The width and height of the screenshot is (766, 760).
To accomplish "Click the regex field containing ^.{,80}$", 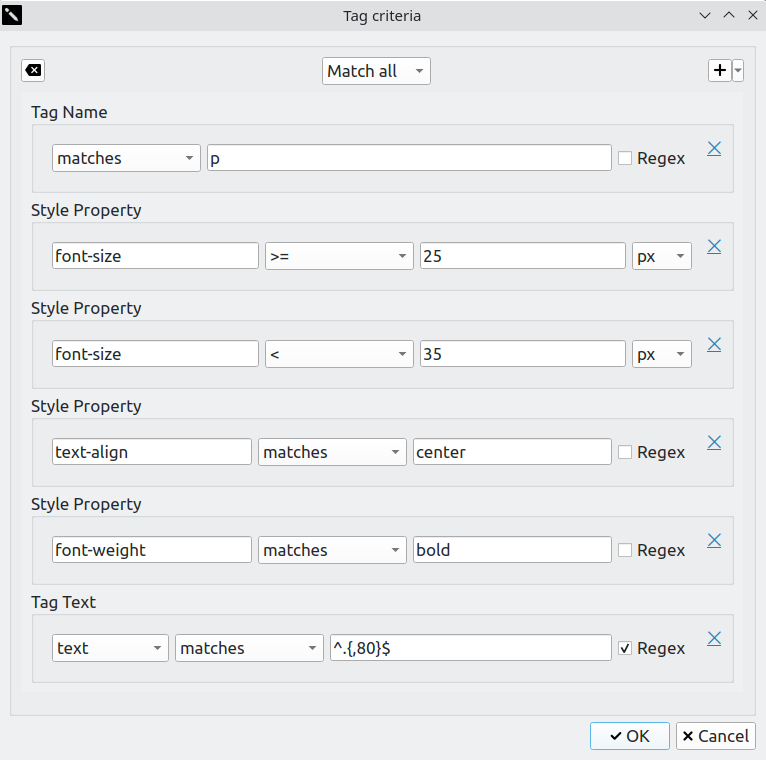I will (x=470, y=648).
